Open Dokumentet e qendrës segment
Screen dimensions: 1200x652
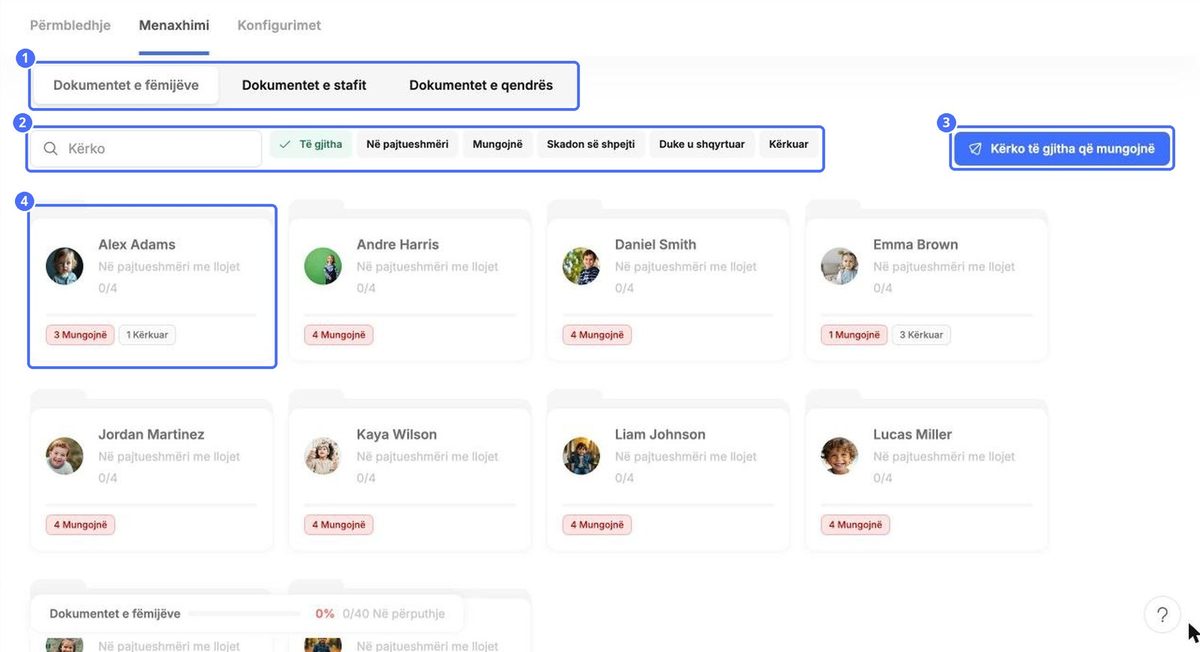coord(481,85)
